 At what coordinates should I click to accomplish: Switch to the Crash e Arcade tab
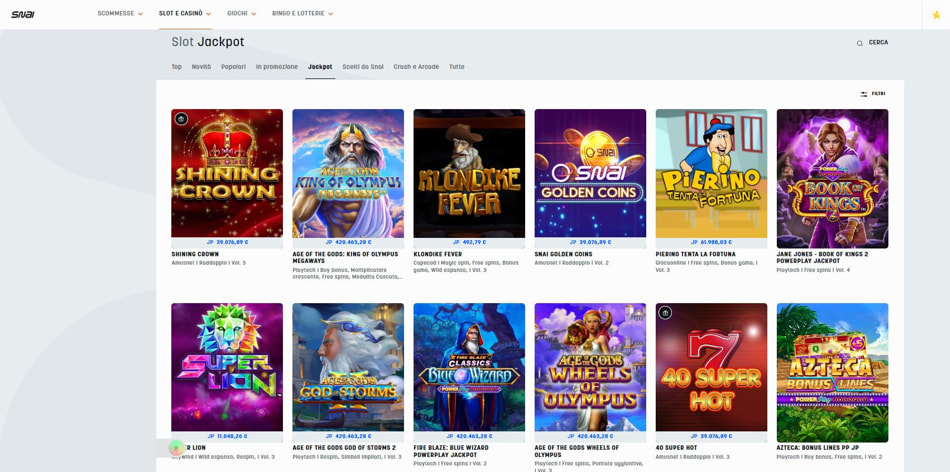click(x=416, y=67)
